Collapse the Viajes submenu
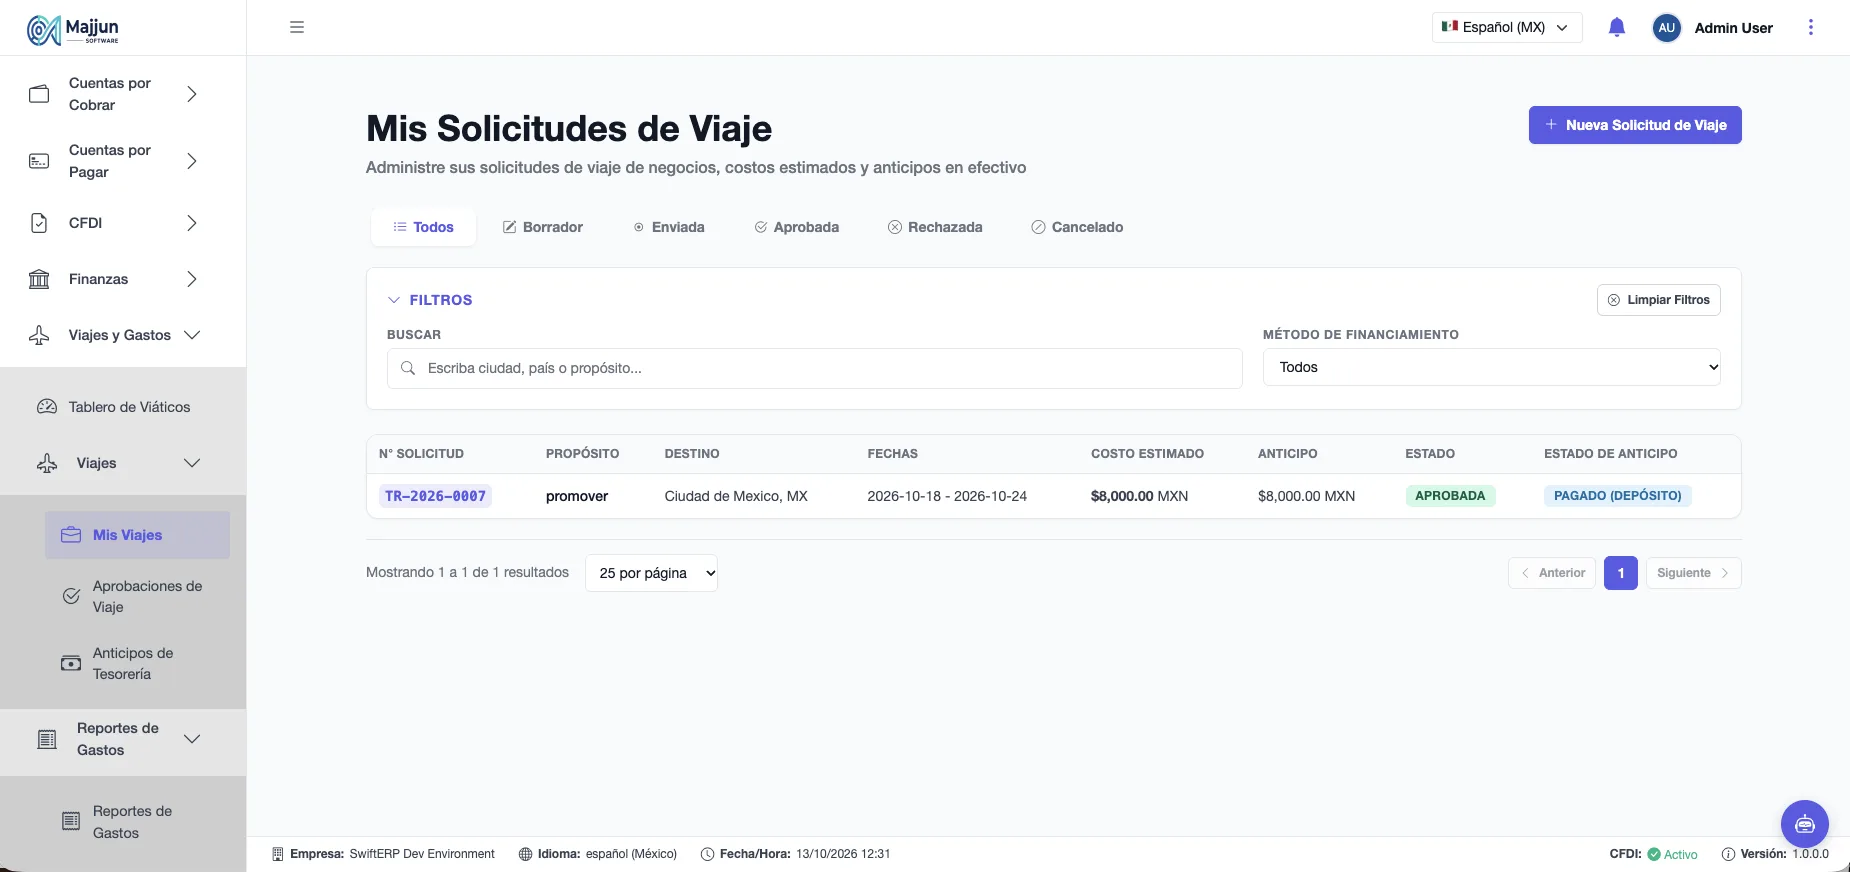Image resolution: width=1850 pixels, height=872 pixels. [192, 463]
